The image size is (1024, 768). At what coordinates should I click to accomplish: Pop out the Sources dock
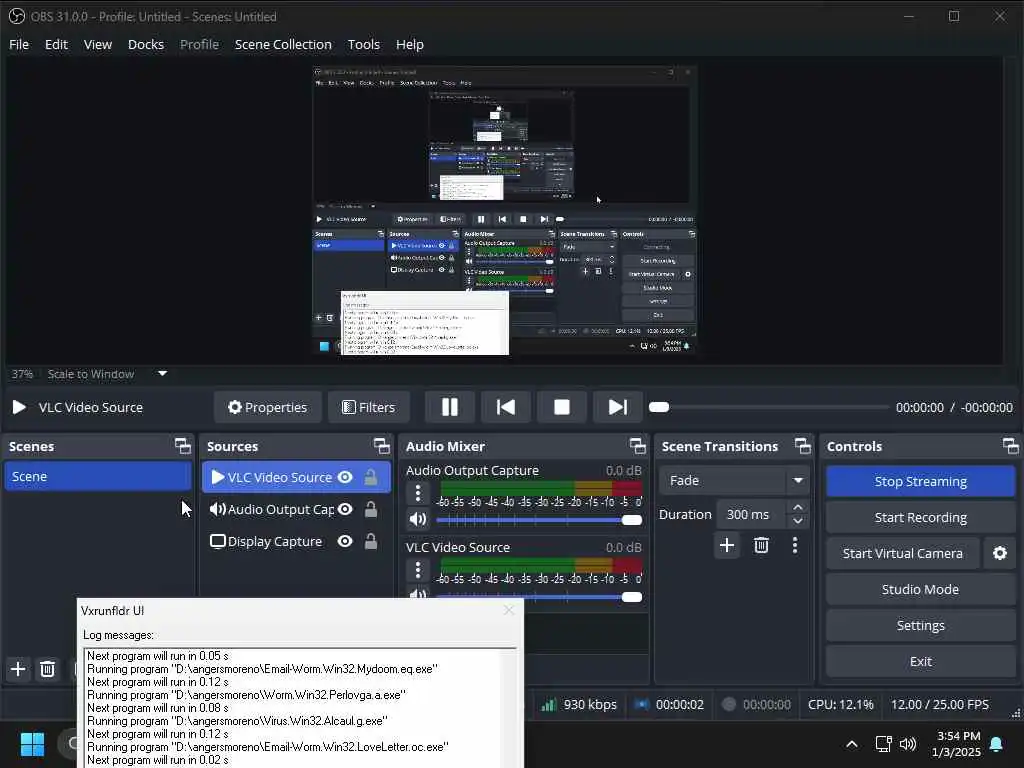tap(381, 446)
